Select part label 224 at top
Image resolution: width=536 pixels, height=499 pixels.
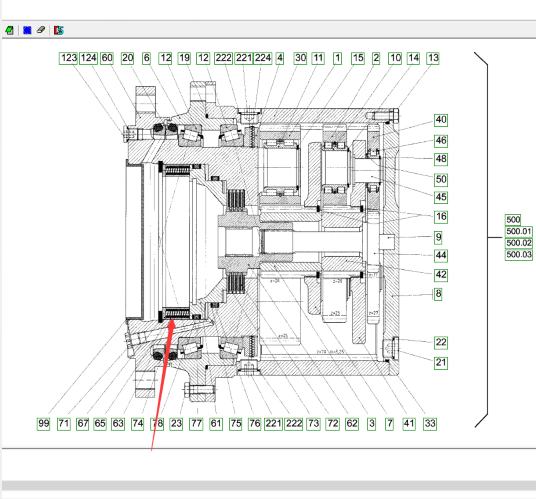coord(263,58)
